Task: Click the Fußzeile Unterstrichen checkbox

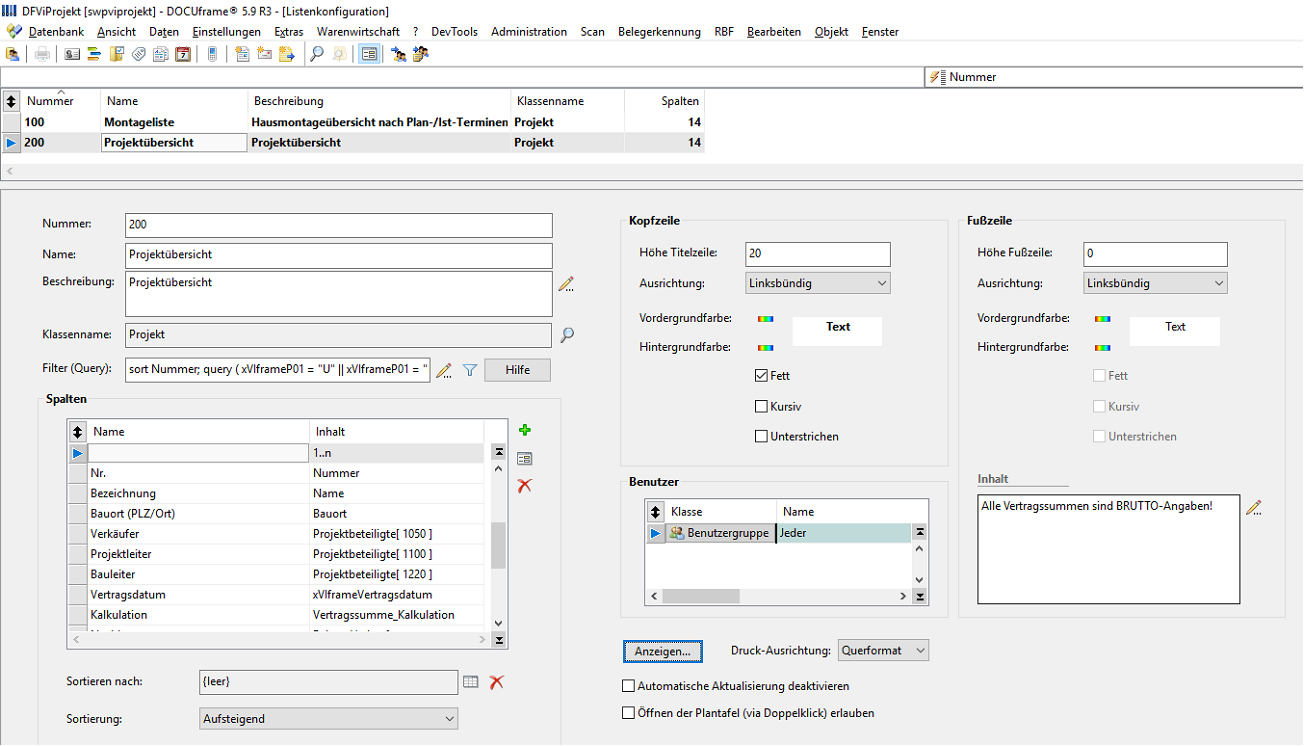Action: tap(1099, 437)
